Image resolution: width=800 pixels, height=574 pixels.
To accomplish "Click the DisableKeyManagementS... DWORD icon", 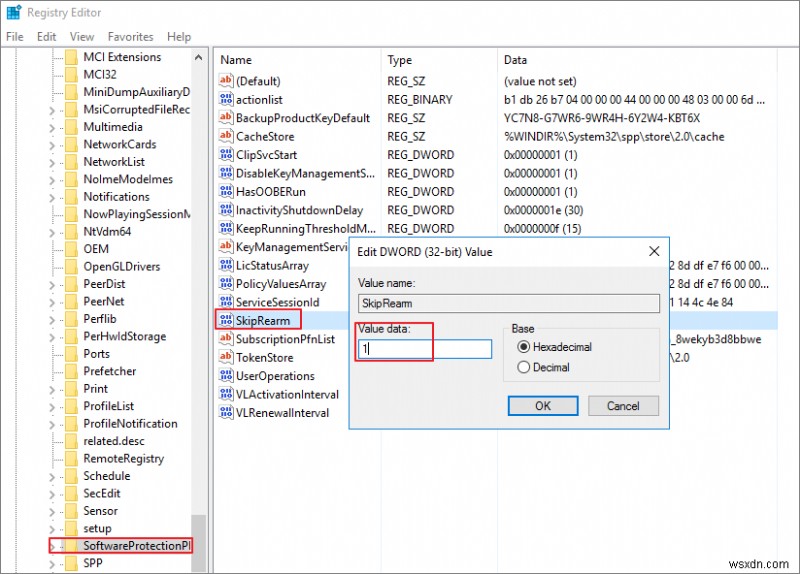I will tap(226, 173).
